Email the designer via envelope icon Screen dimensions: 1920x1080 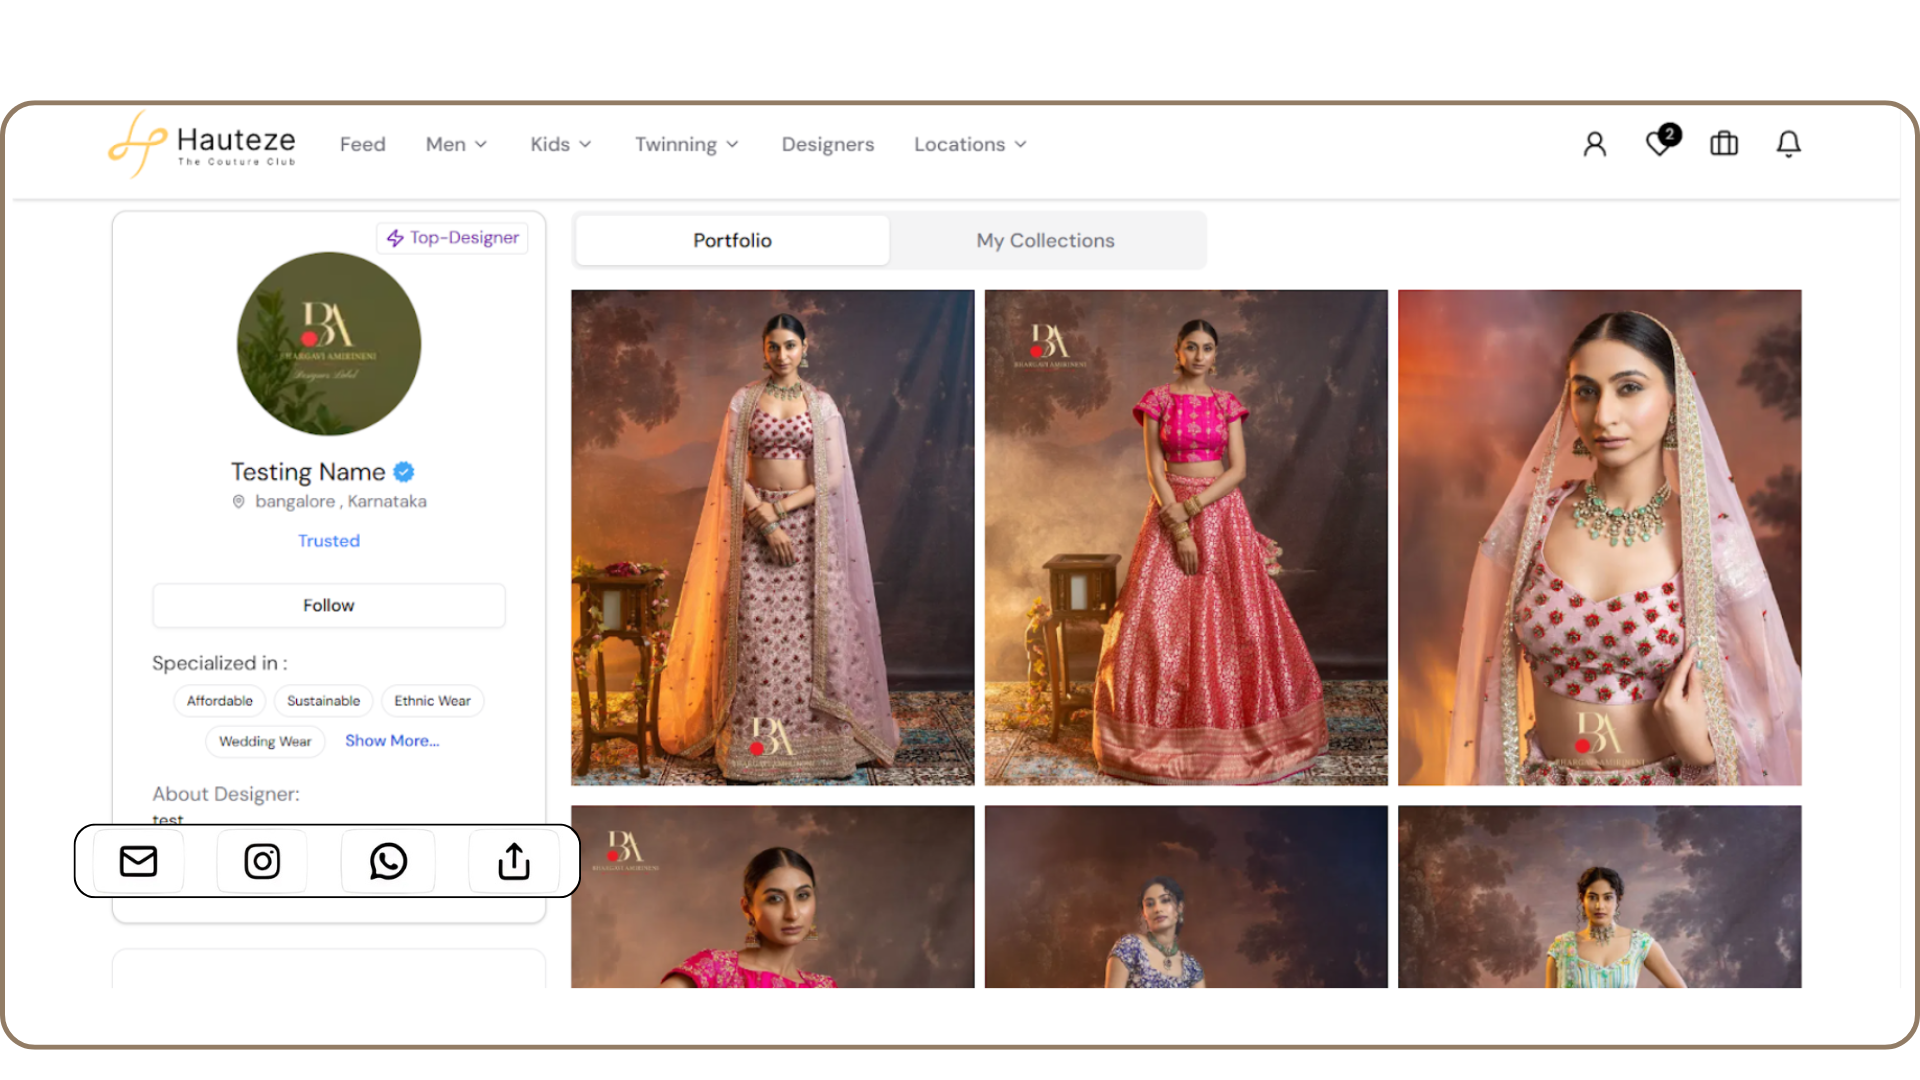click(x=138, y=861)
